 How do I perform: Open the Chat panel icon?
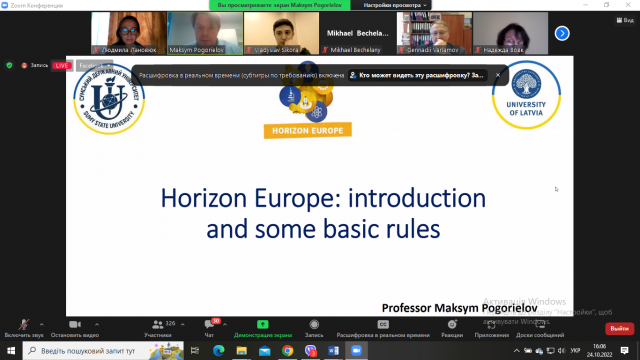click(x=209, y=324)
